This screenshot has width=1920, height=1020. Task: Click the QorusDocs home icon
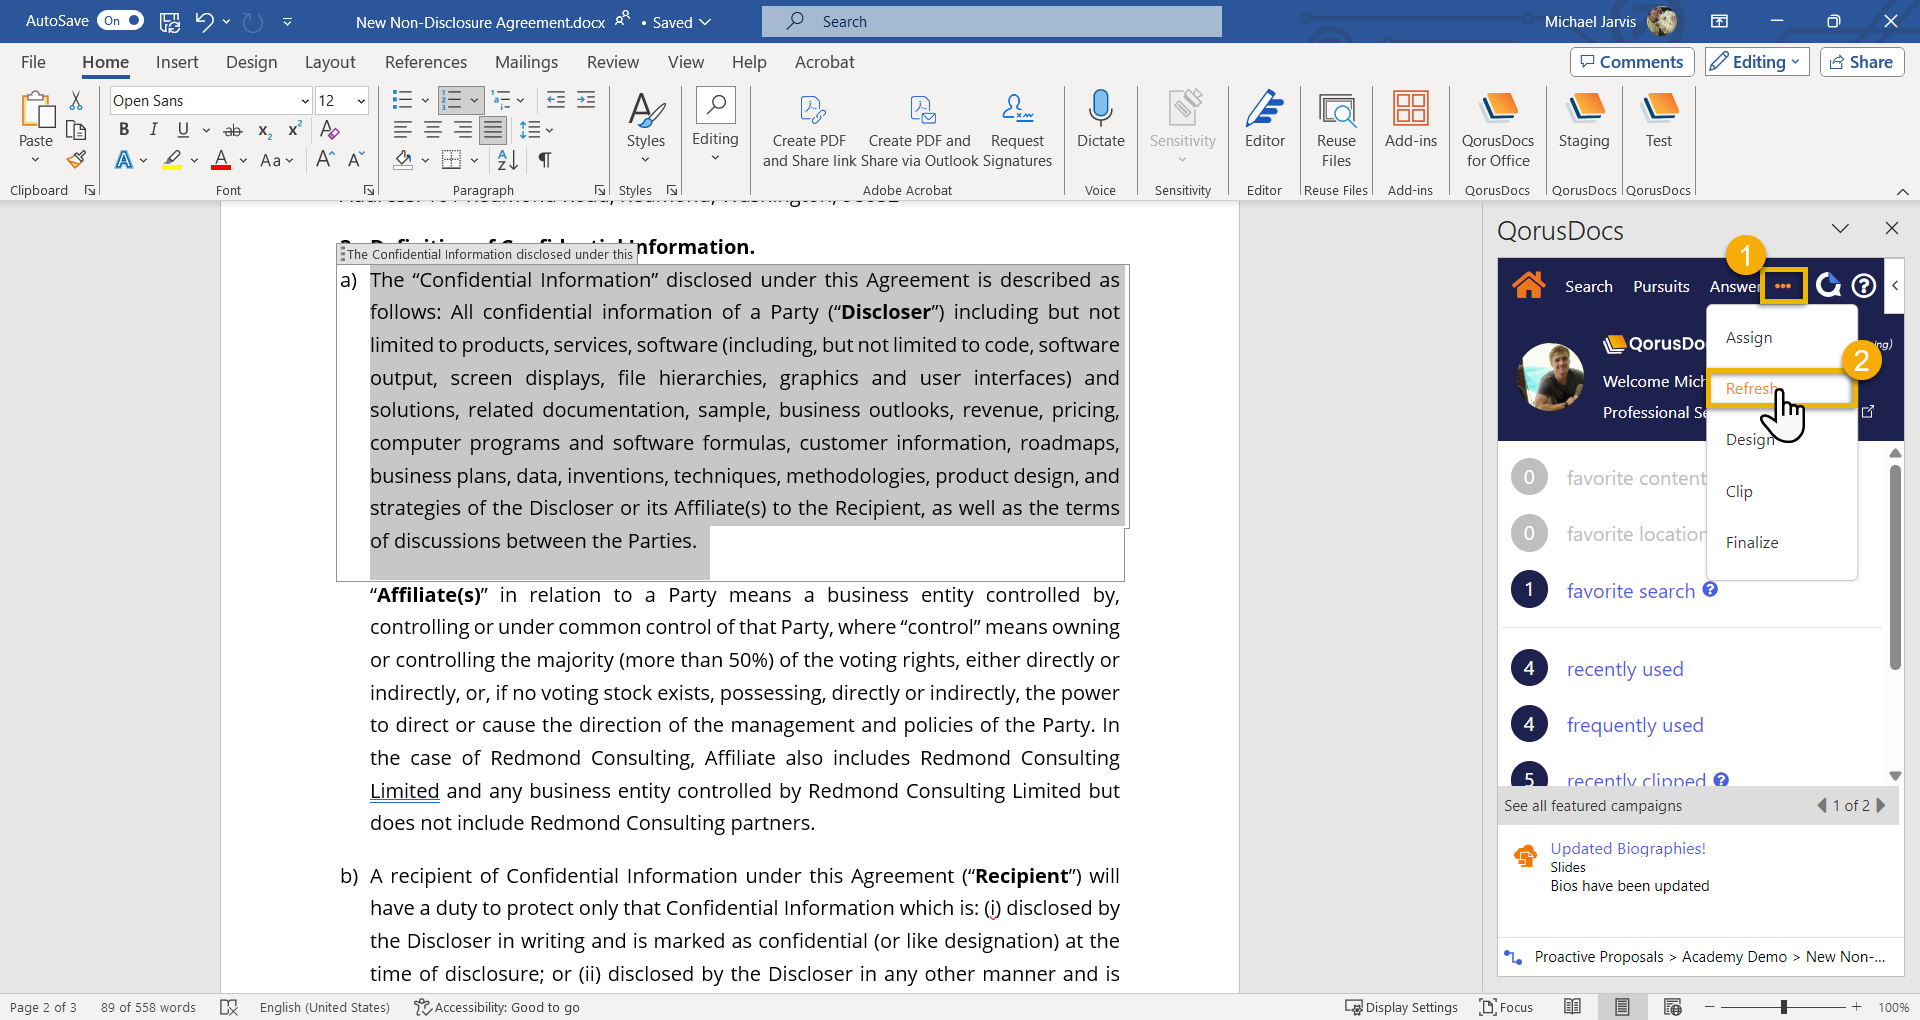(x=1528, y=286)
